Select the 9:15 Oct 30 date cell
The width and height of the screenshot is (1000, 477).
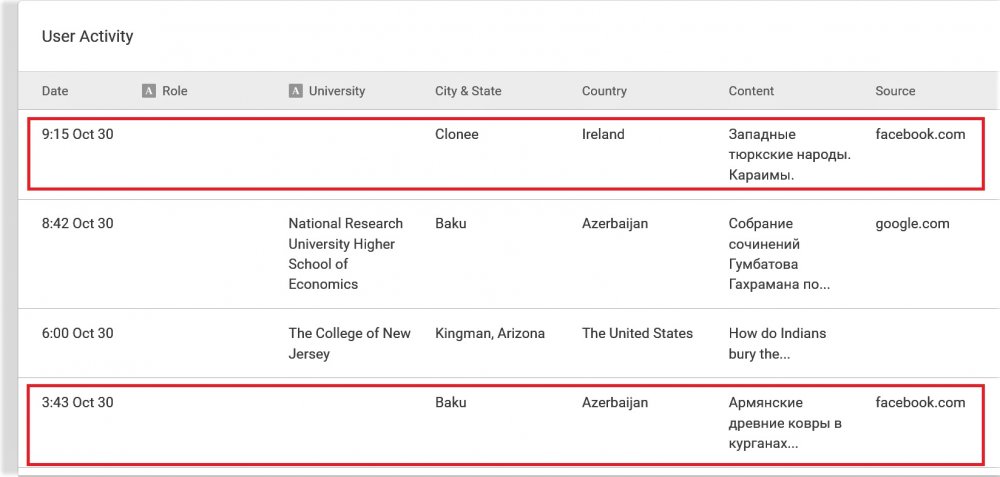(78, 134)
